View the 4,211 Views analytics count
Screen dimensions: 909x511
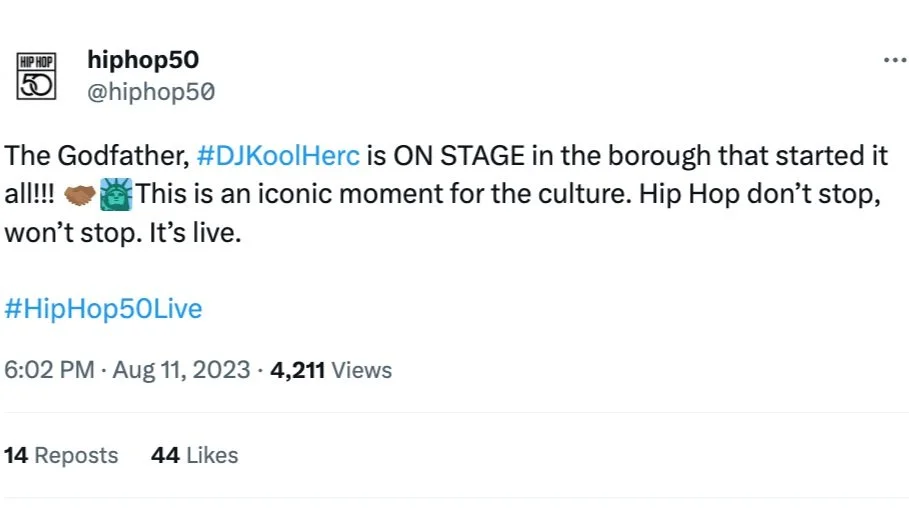331,370
